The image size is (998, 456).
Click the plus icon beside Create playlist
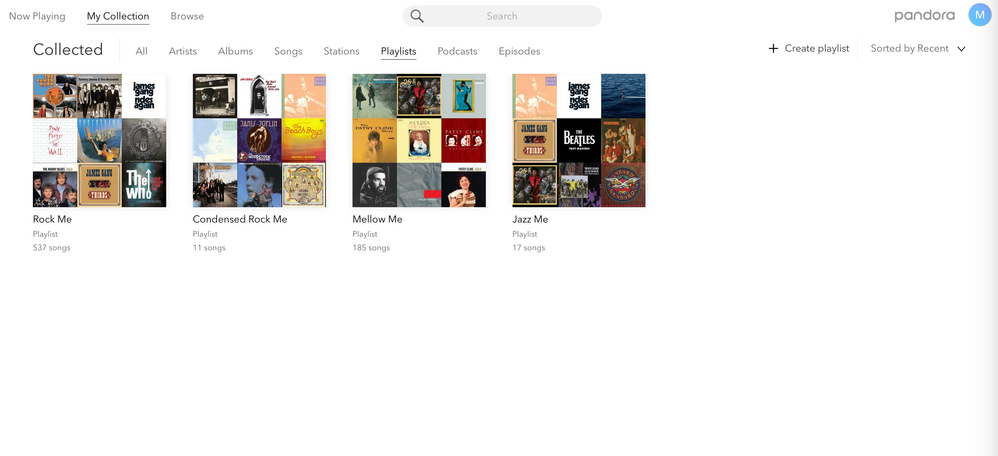click(773, 49)
